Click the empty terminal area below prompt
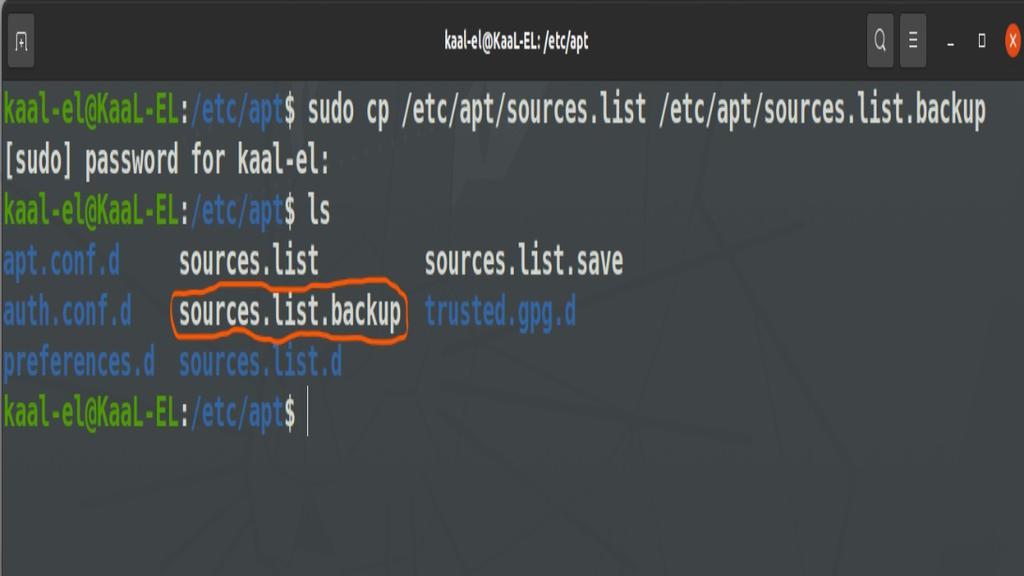 (512, 506)
